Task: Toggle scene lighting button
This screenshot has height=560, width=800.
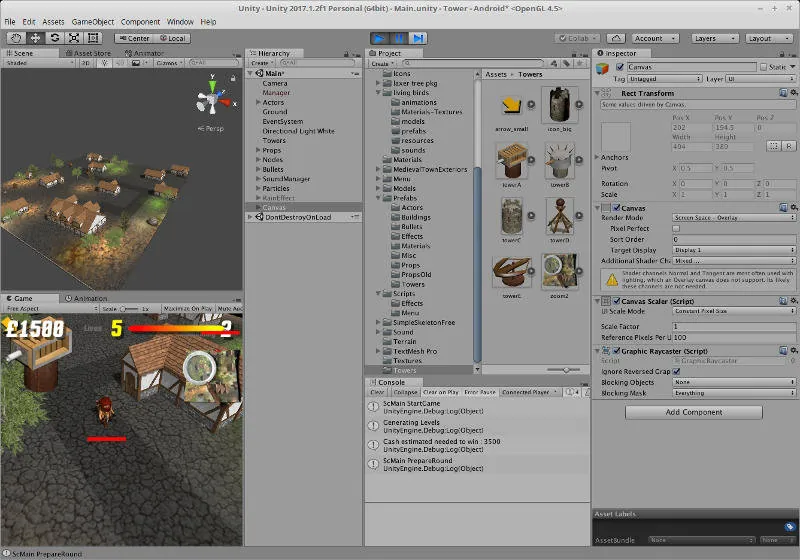Action: pos(105,63)
